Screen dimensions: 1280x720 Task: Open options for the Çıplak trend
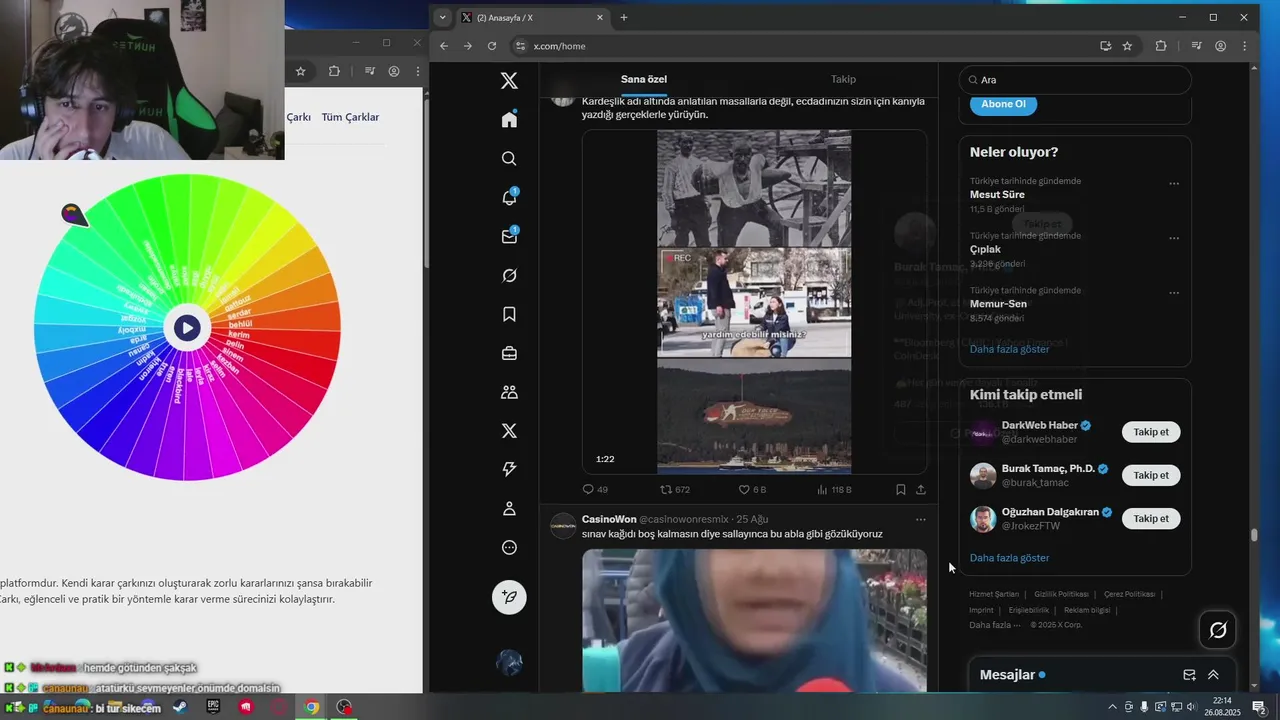1174,238
